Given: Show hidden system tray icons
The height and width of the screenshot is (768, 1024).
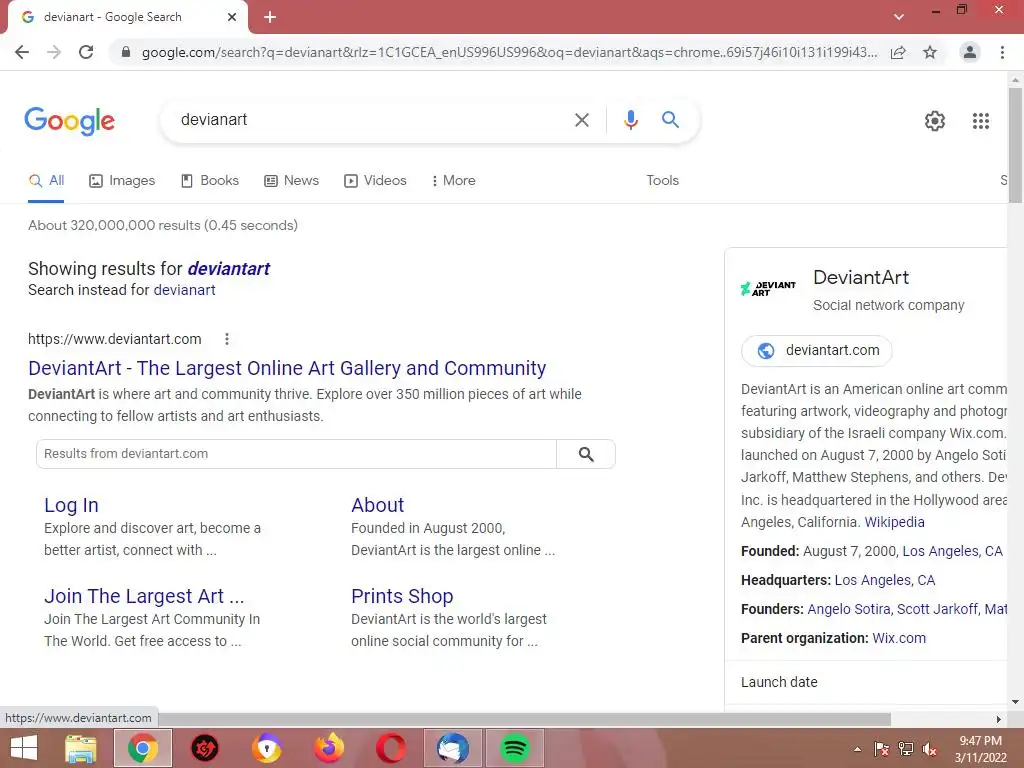Looking at the screenshot, I should 857,749.
